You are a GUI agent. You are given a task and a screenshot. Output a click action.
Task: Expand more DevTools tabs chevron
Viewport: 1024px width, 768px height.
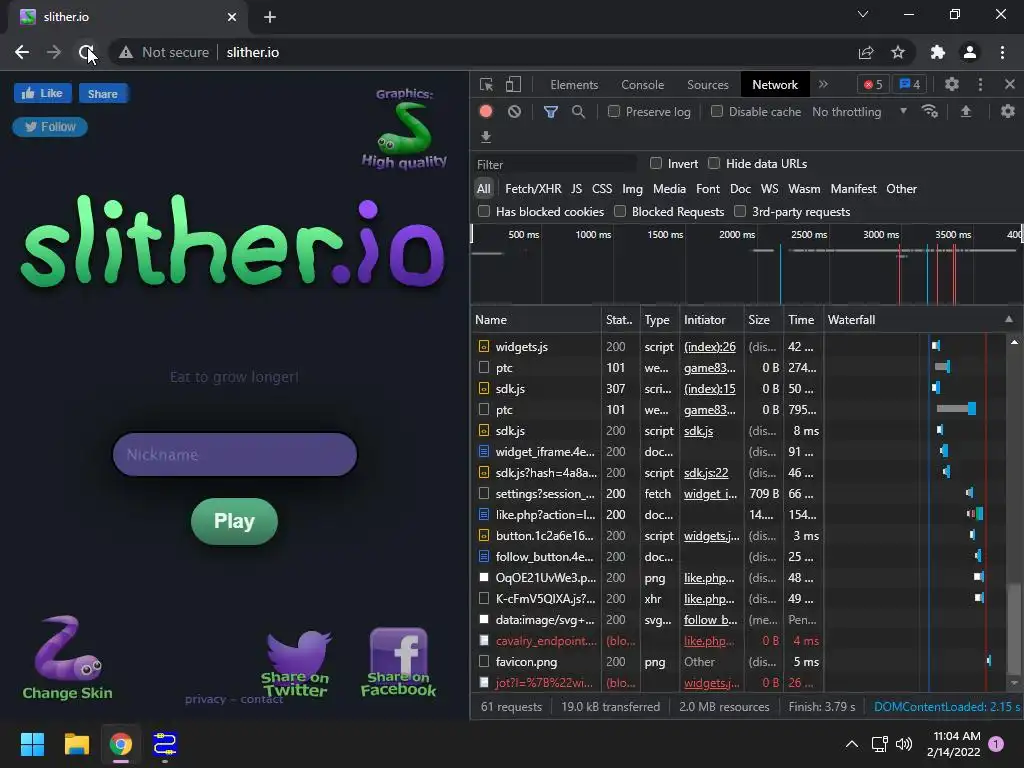824,84
